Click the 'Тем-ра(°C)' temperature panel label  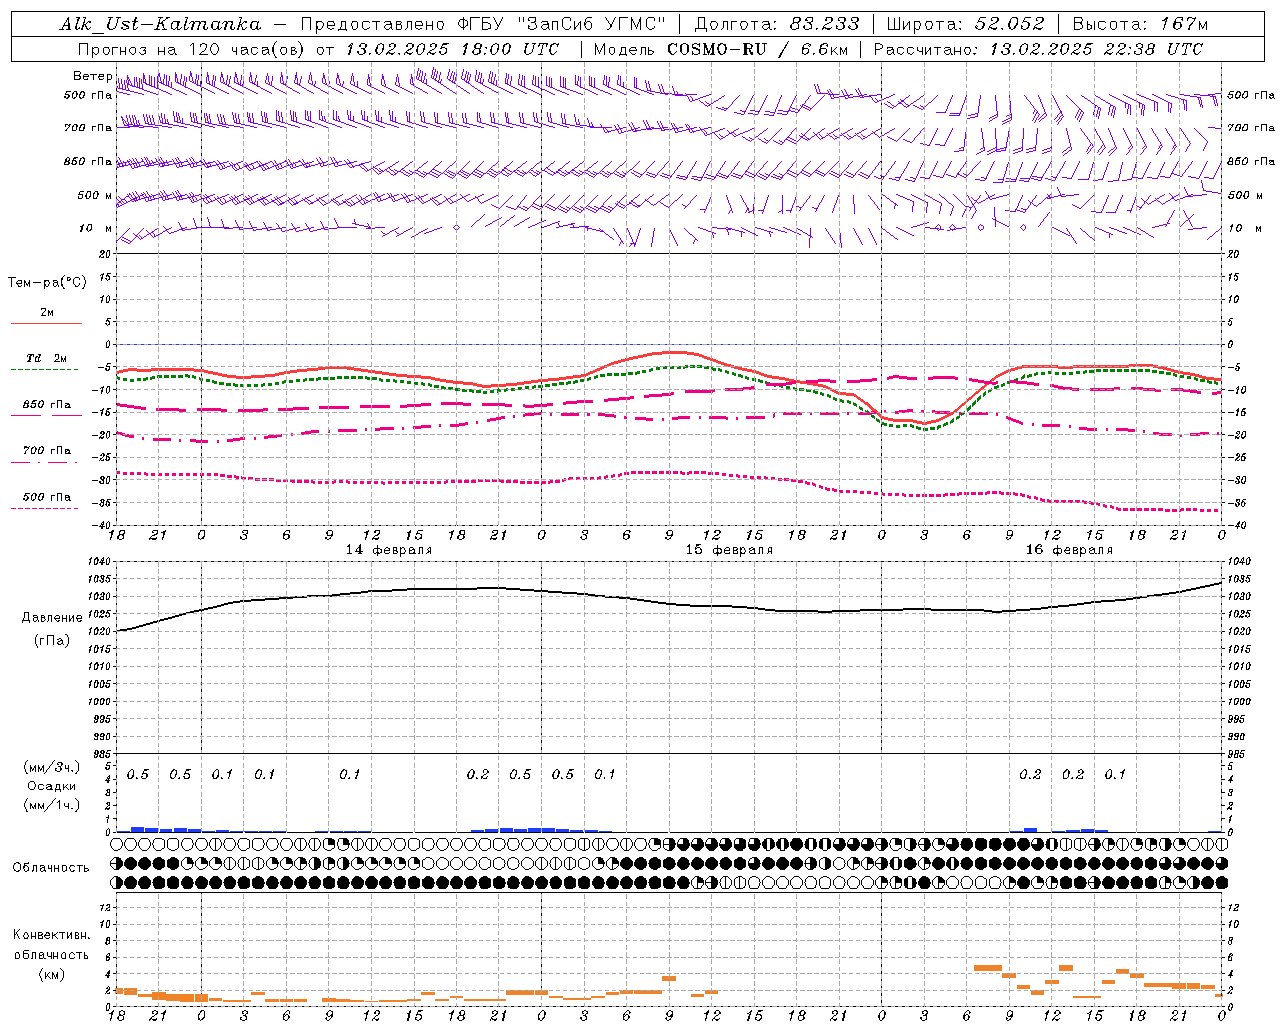tap(47, 283)
